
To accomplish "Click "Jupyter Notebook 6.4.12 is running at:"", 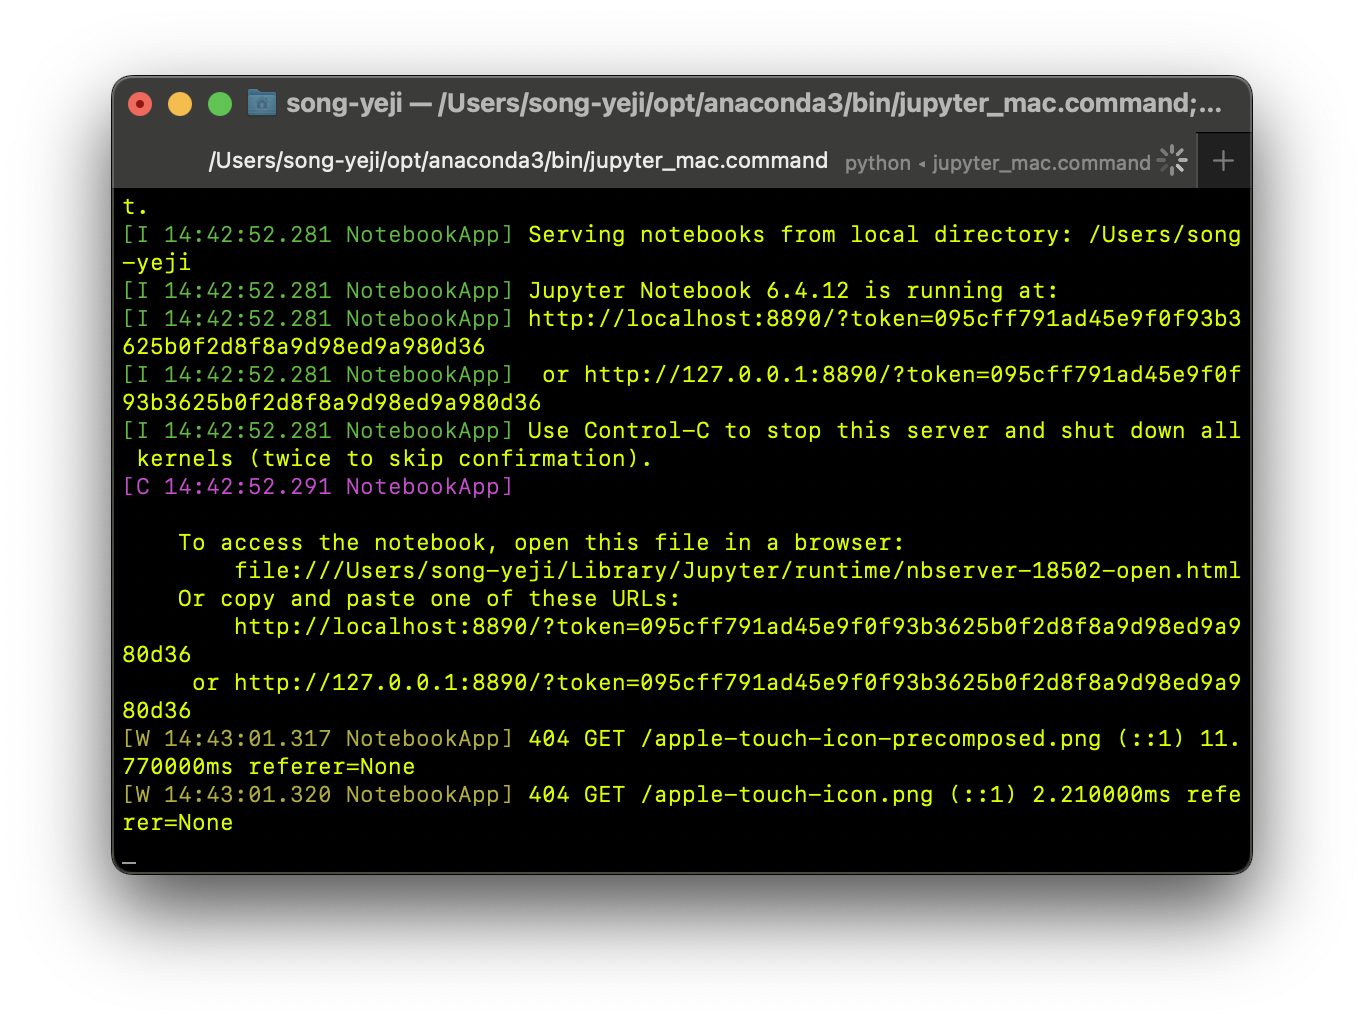I will [x=793, y=291].
